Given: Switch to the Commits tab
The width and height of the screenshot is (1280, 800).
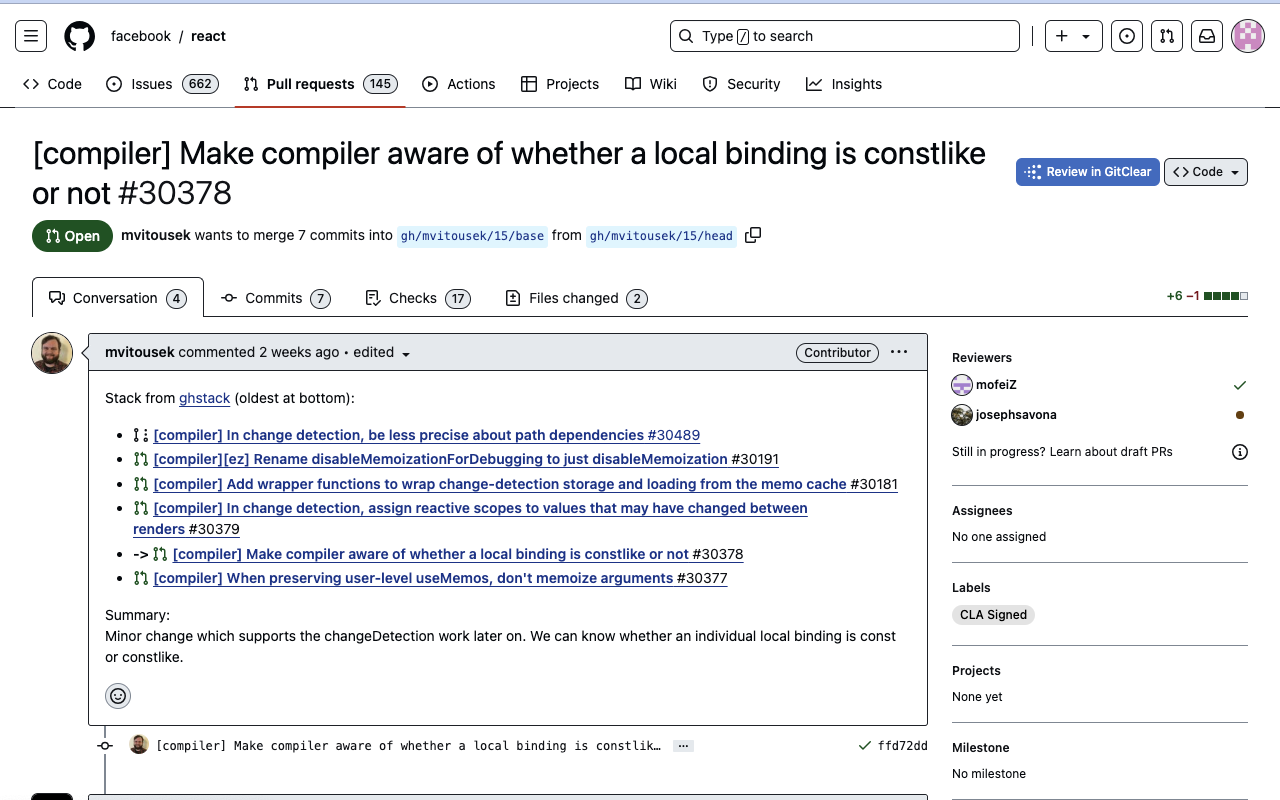Looking at the screenshot, I should [276, 298].
